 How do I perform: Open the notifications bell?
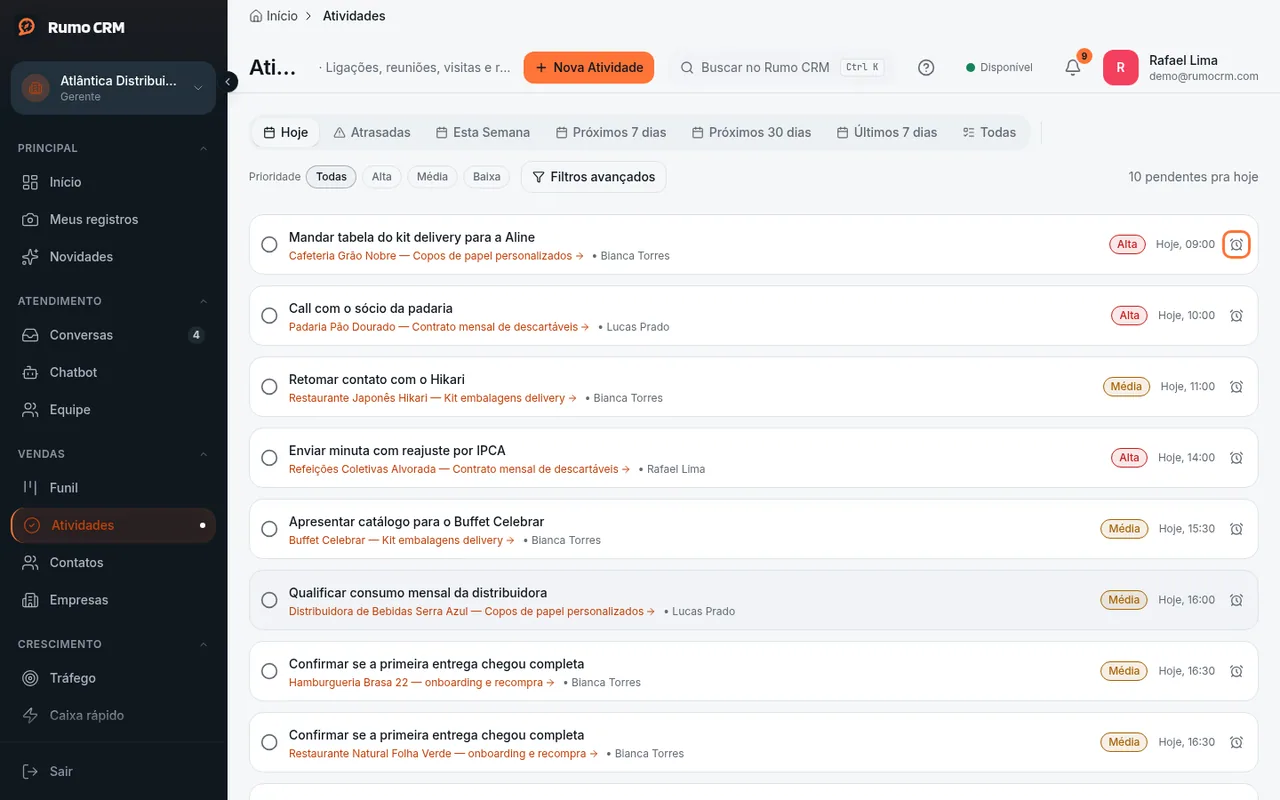pyautogui.click(x=1073, y=68)
